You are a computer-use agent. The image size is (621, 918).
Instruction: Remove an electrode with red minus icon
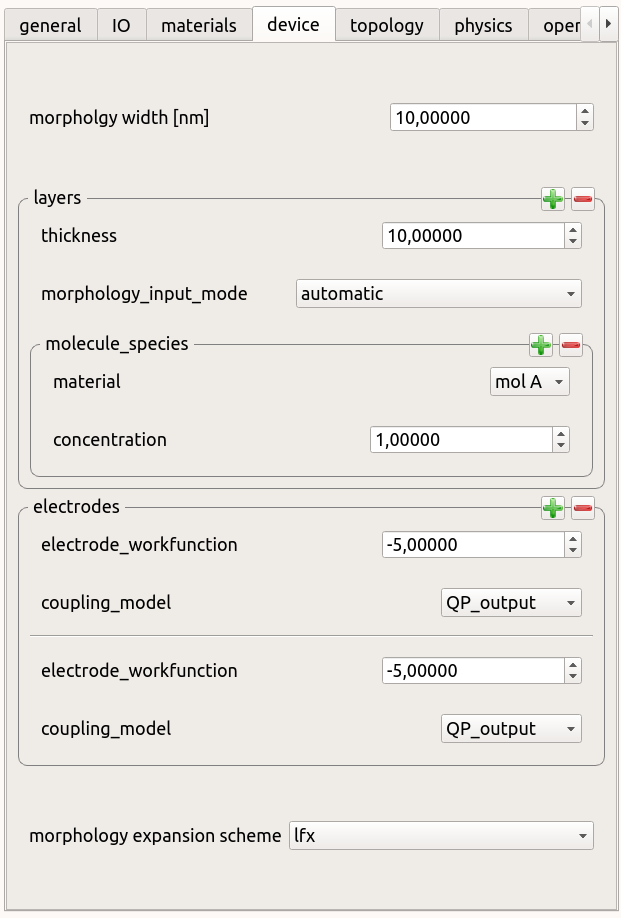point(583,508)
